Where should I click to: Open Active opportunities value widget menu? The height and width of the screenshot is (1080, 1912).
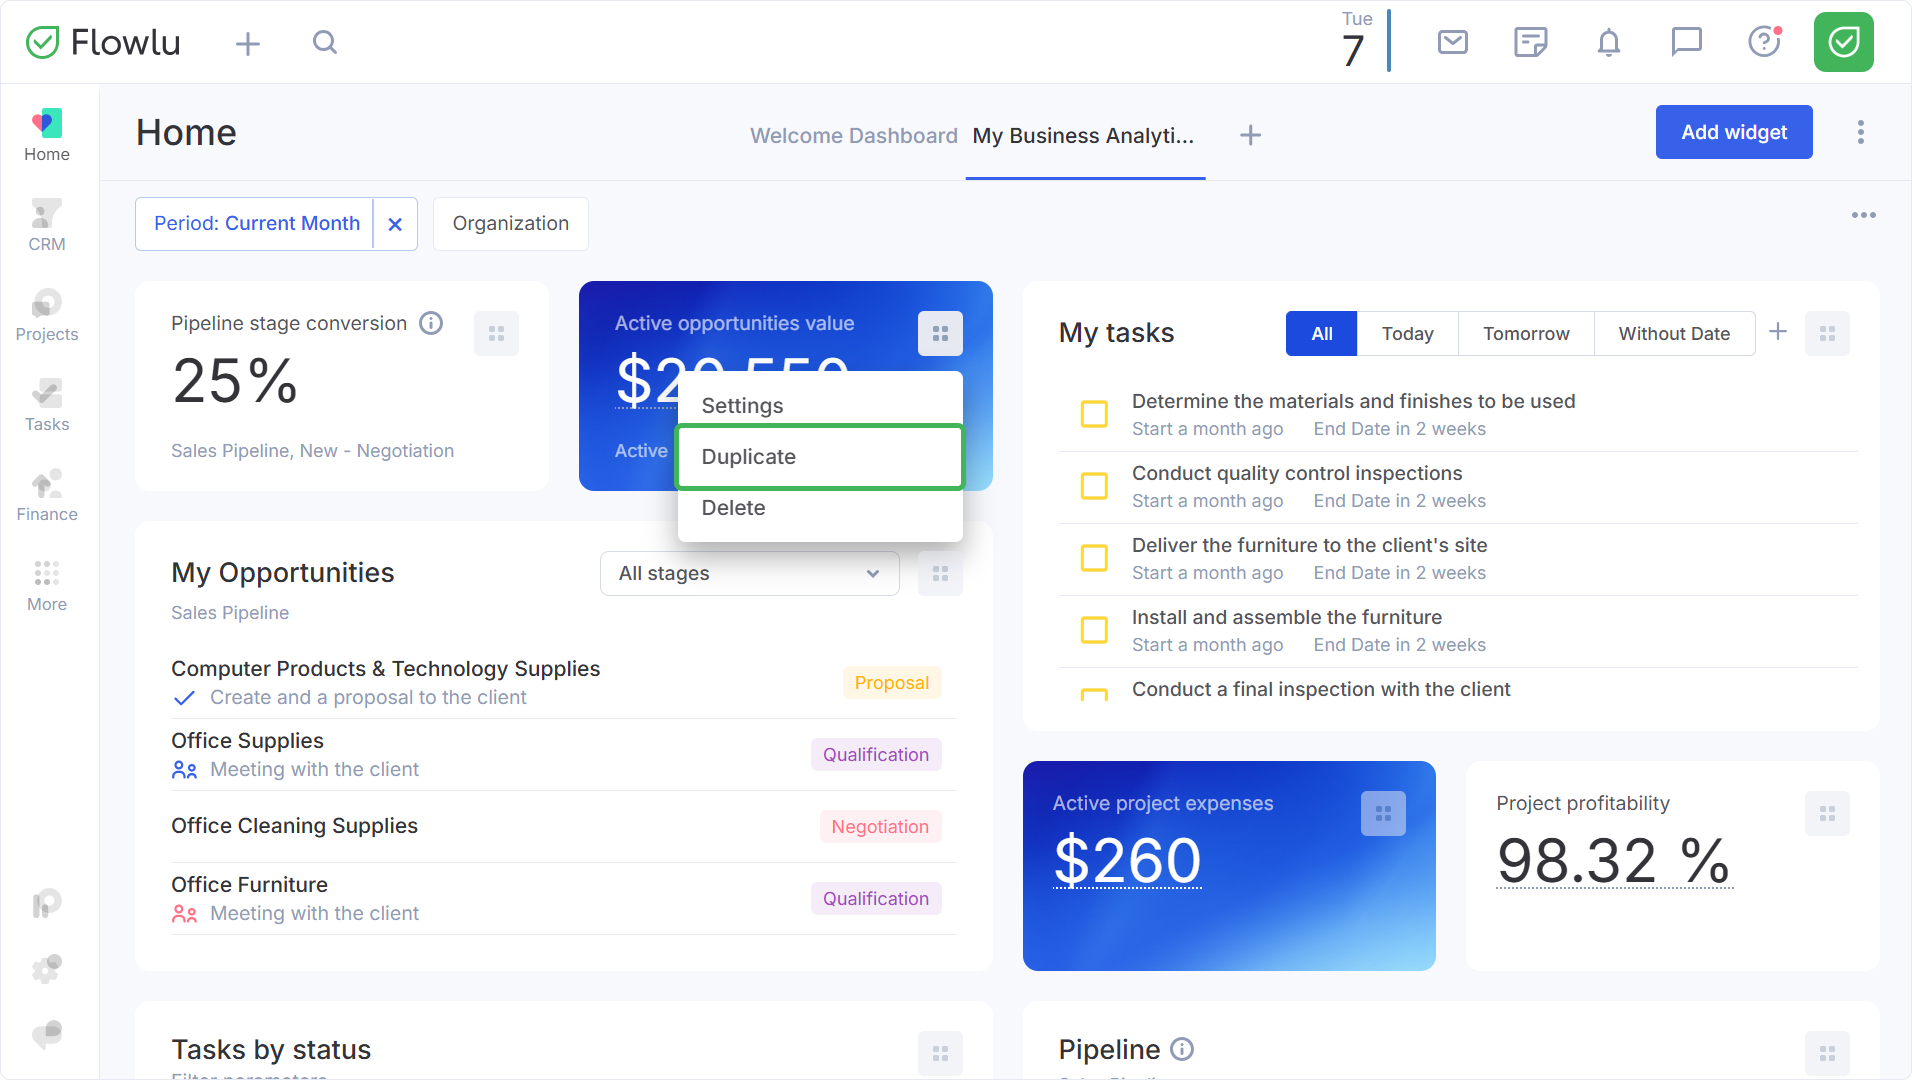click(940, 334)
